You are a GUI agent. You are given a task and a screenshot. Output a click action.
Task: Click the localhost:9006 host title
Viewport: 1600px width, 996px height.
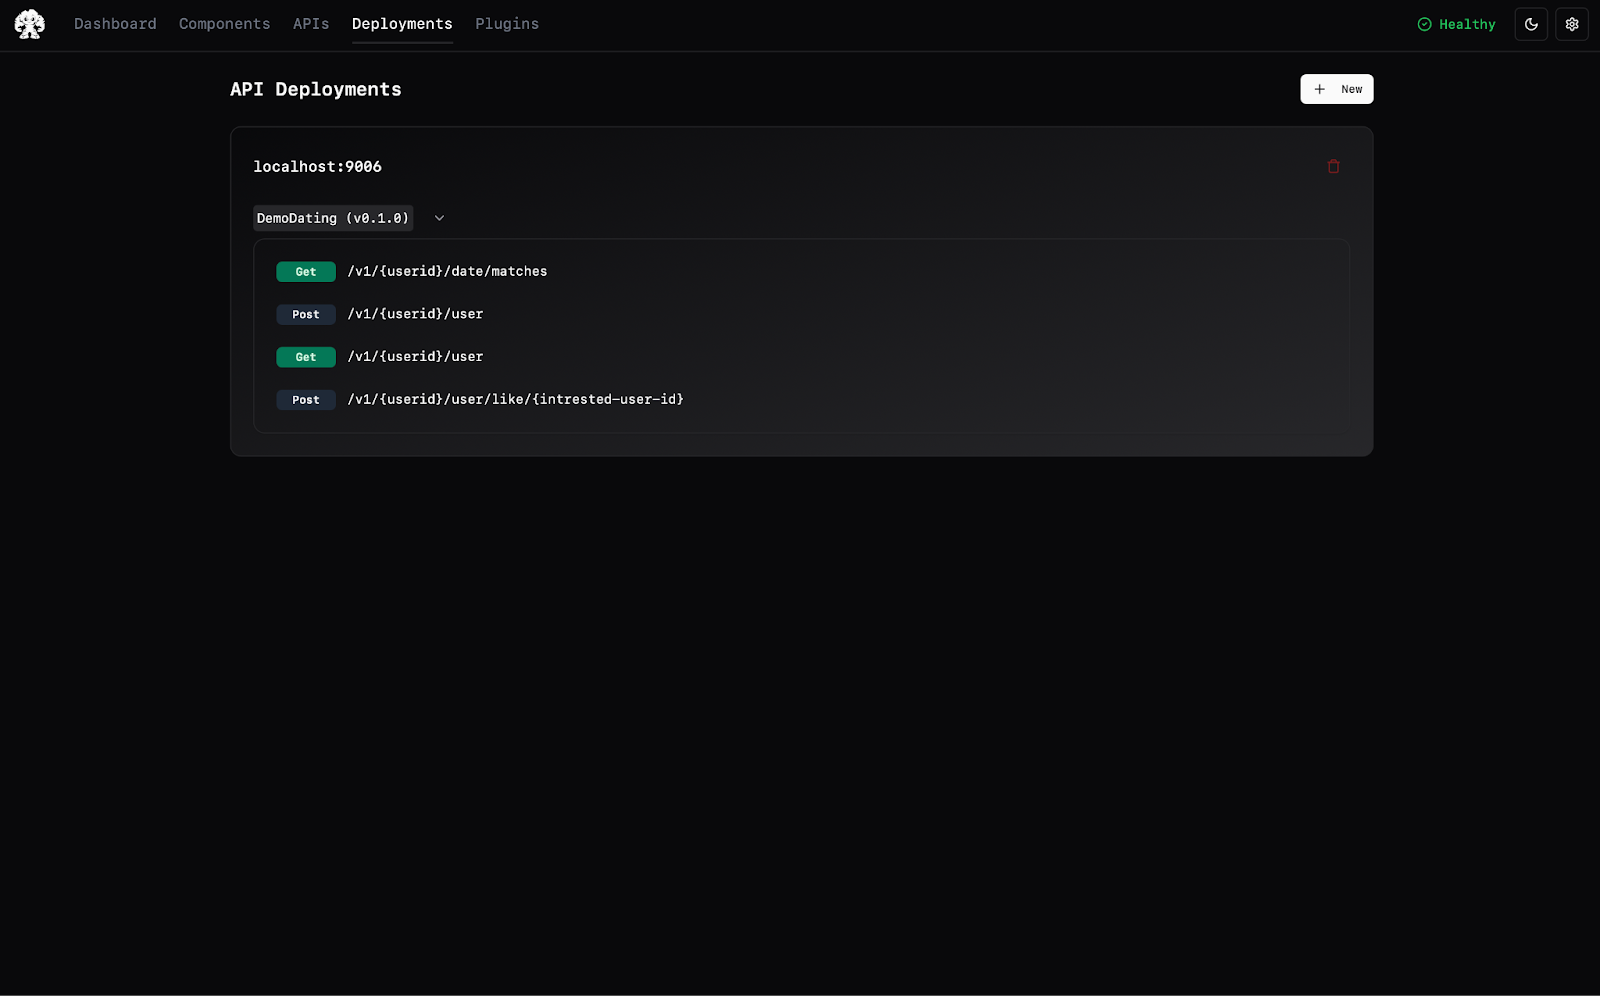click(317, 167)
